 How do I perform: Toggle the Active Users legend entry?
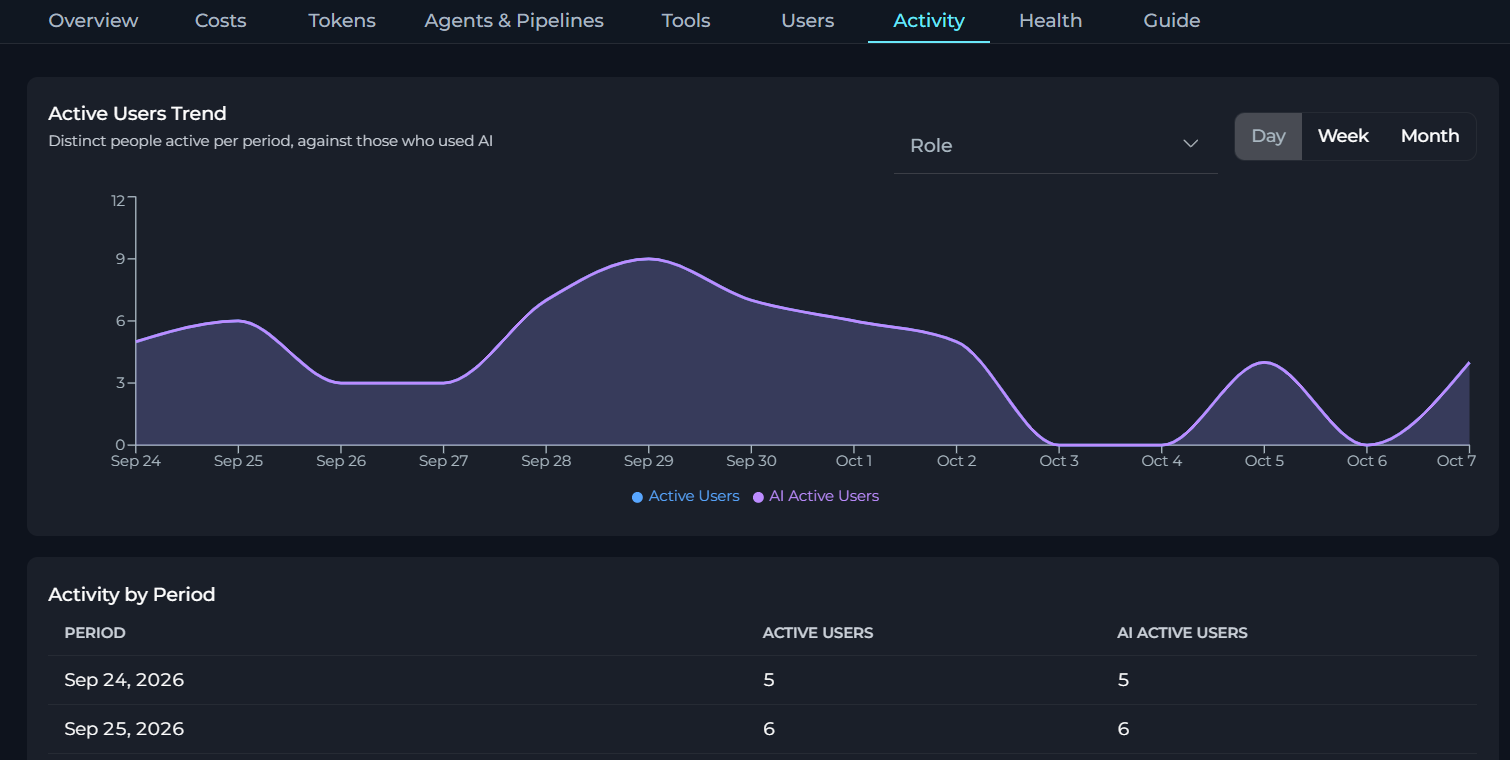tap(686, 496)
